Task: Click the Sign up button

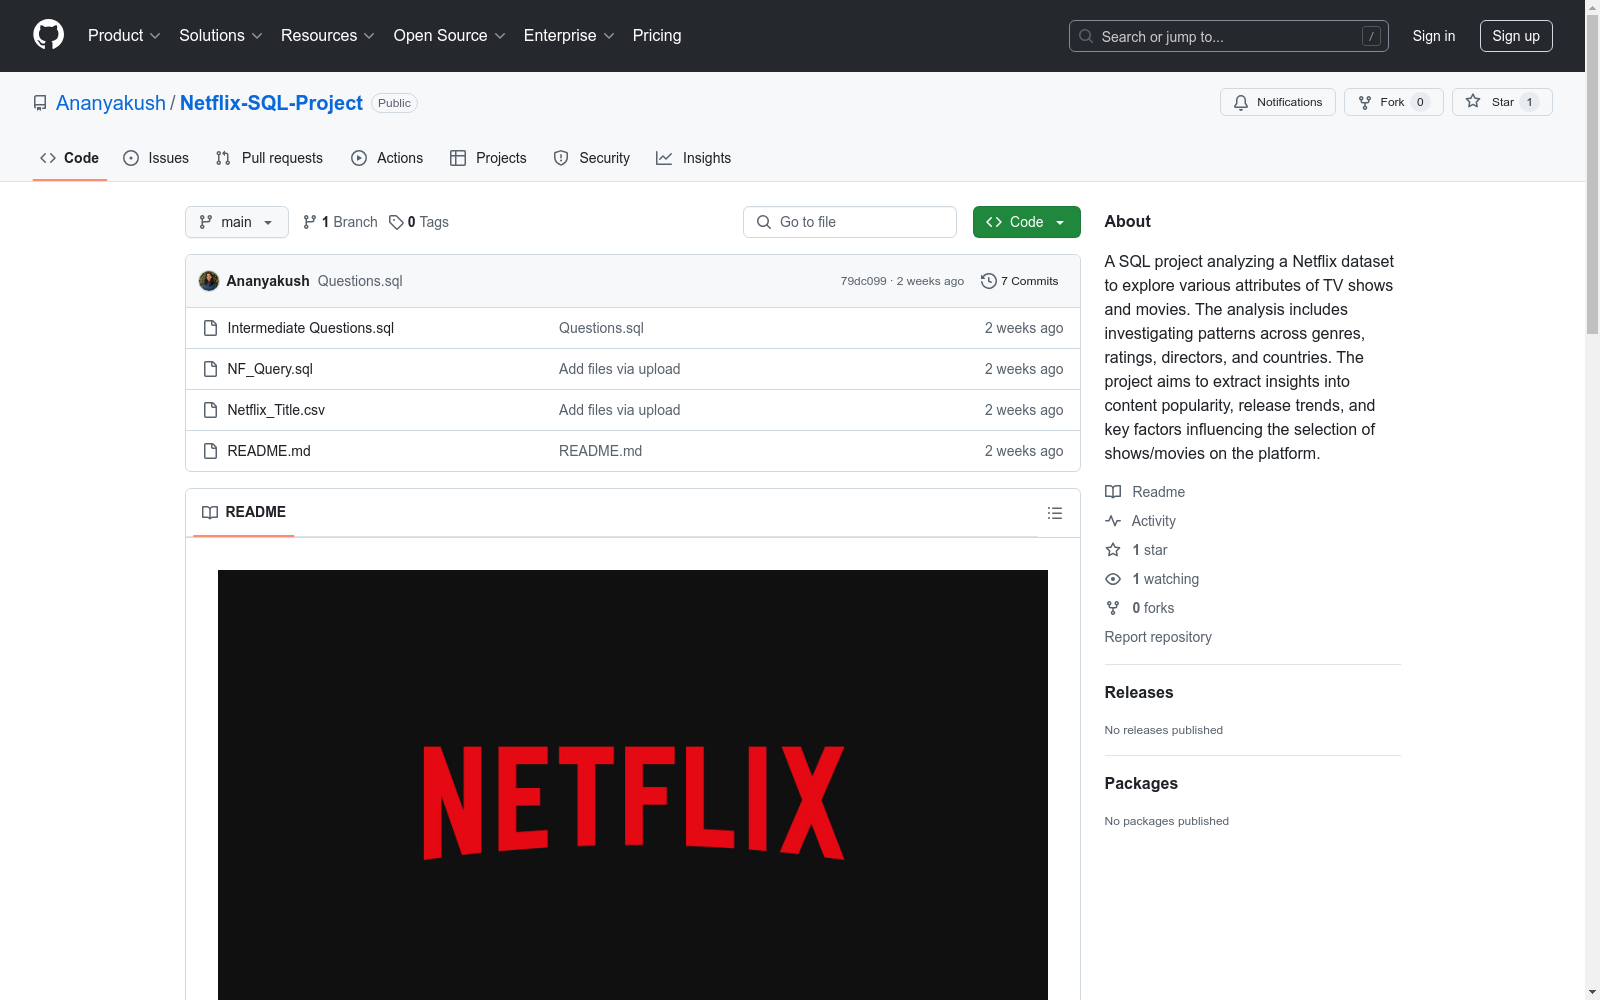Action: (x=1516, y=36)
